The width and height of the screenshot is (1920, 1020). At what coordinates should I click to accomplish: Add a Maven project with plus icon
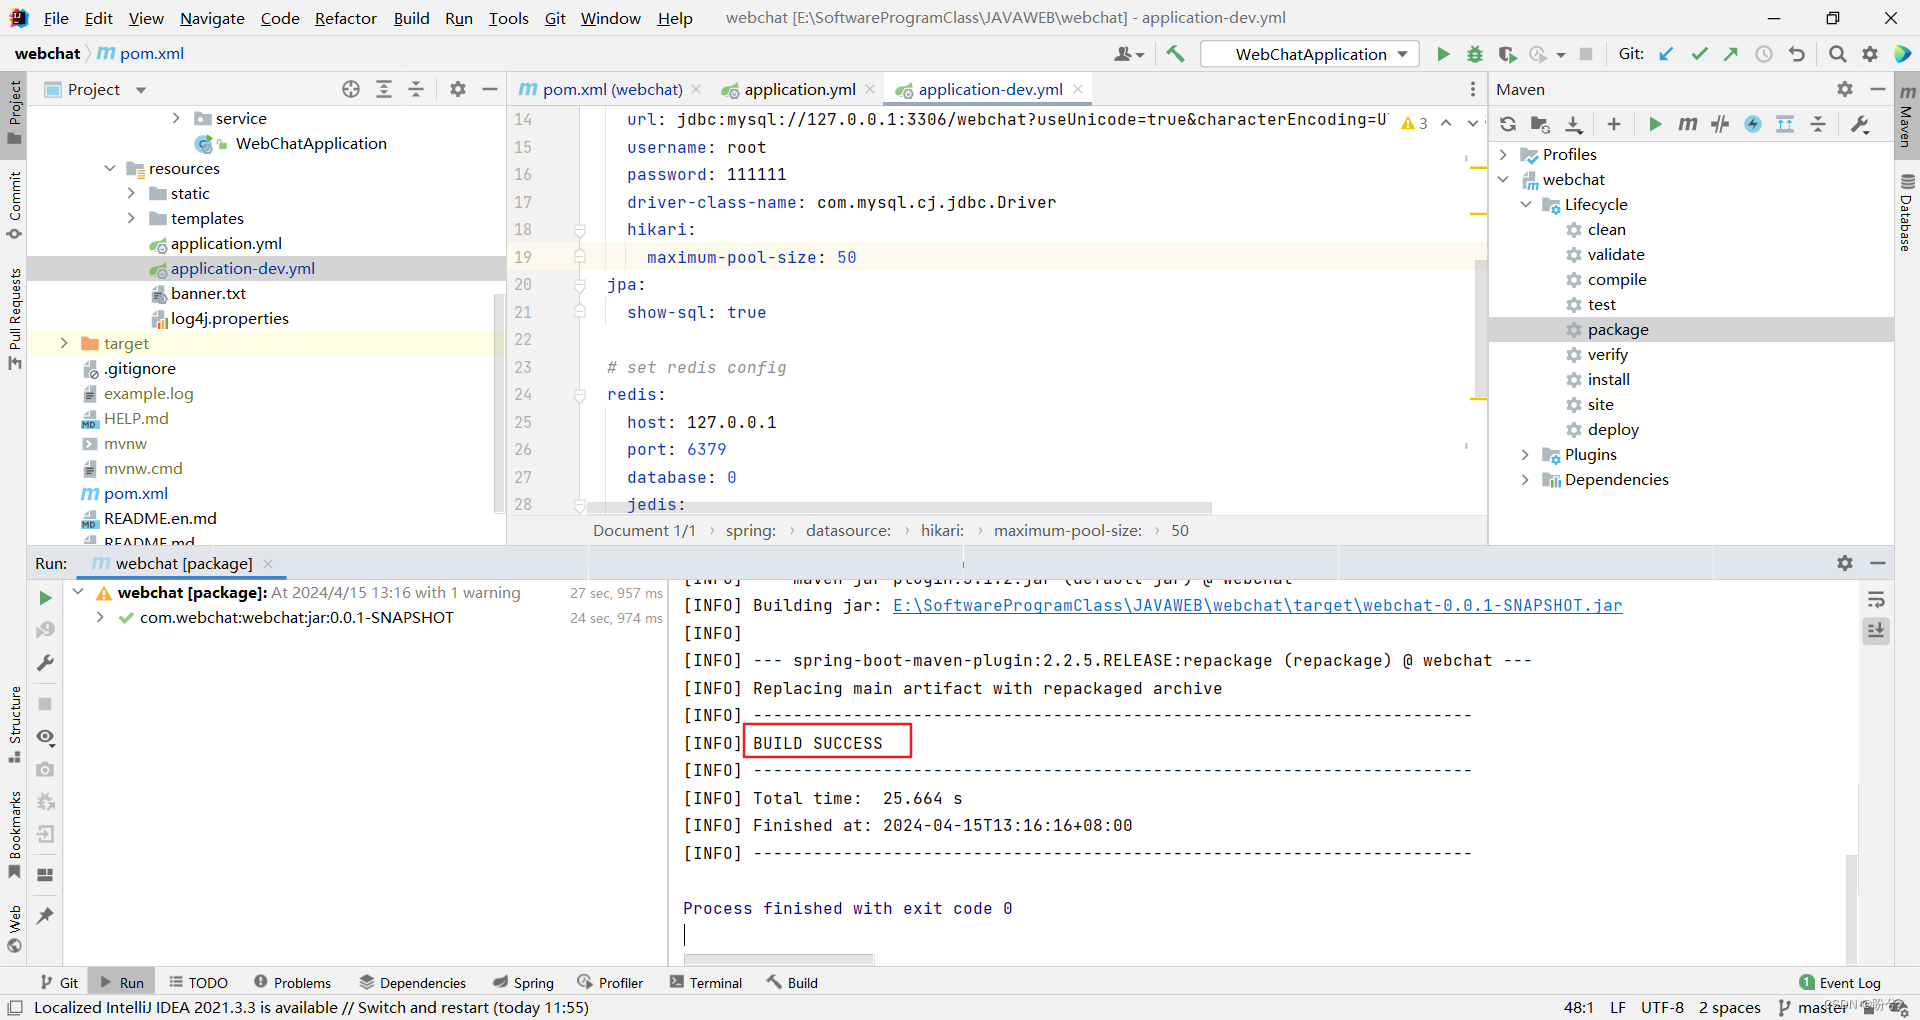coord(1614,124)
